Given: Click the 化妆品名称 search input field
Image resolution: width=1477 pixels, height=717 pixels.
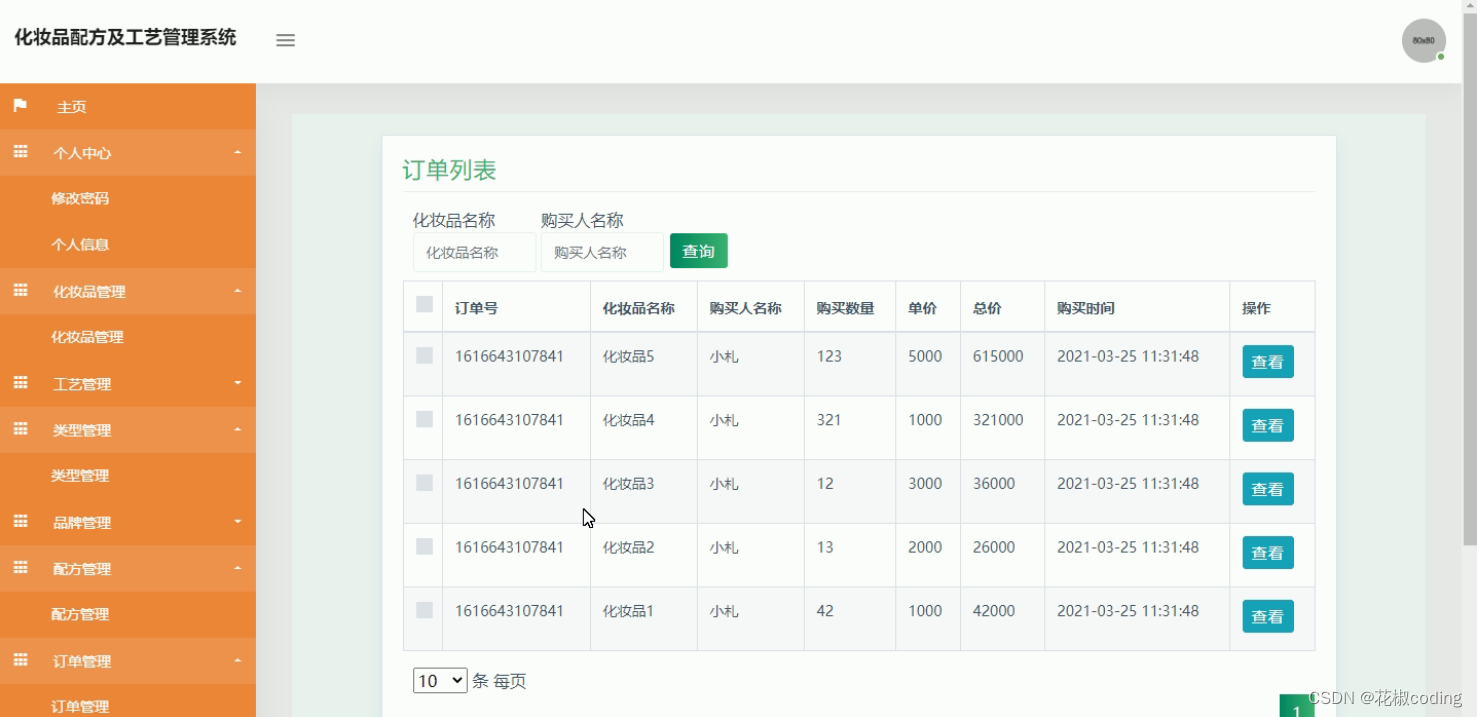Looking at the screenshot, I should point(474,252).
